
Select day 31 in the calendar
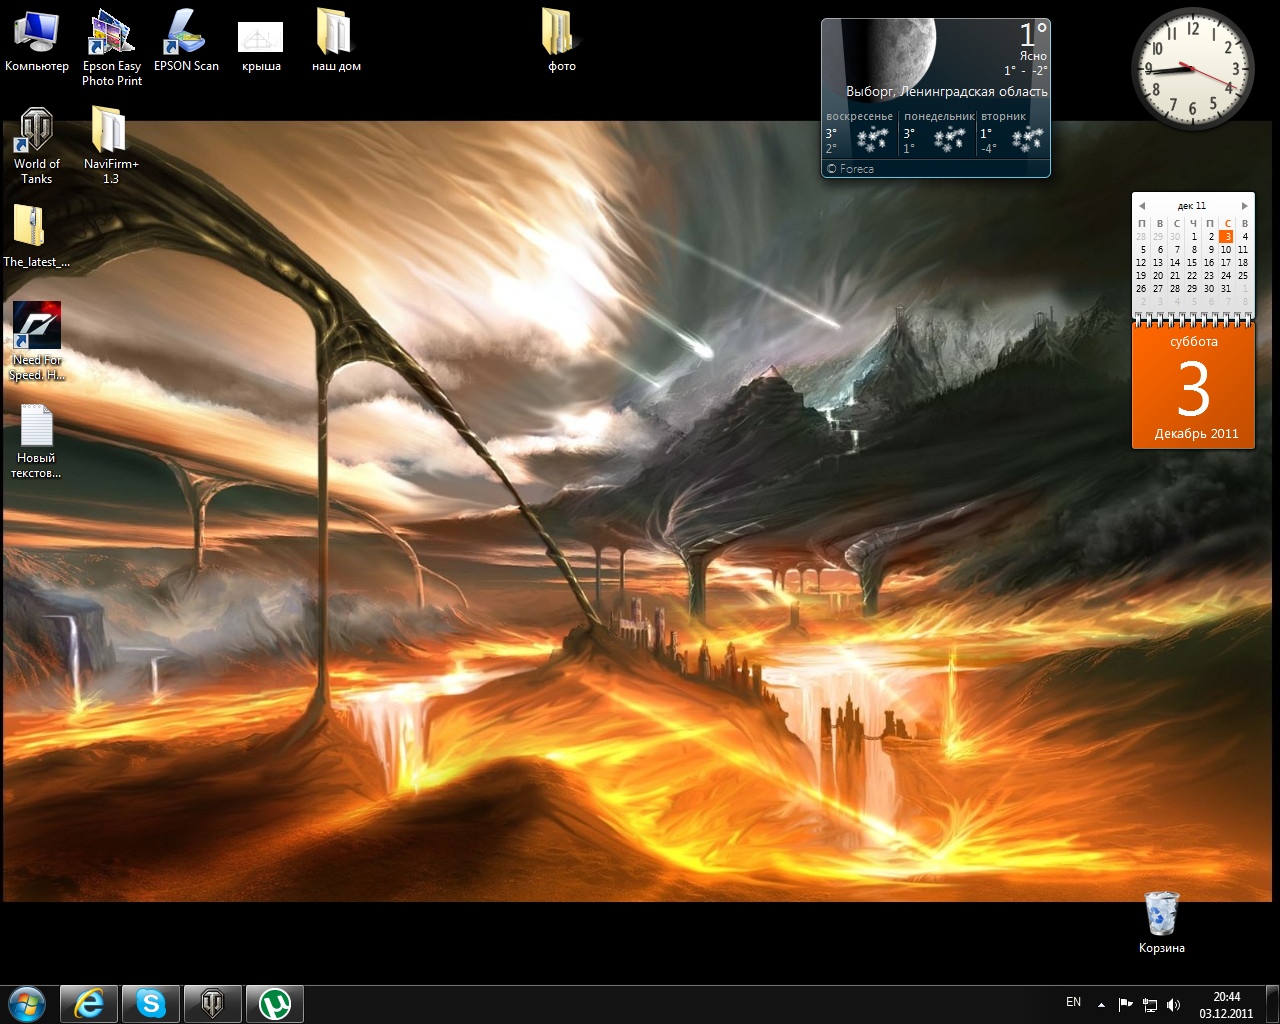click(x=1226, y=289)
